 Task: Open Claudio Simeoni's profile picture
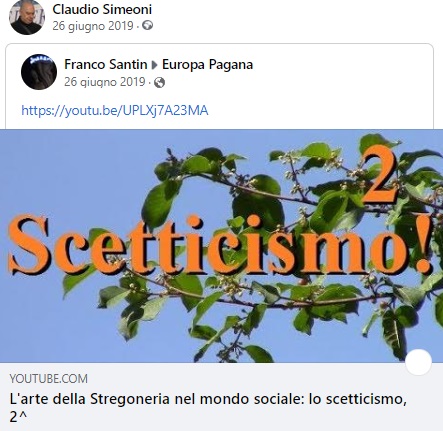(27, 17)
